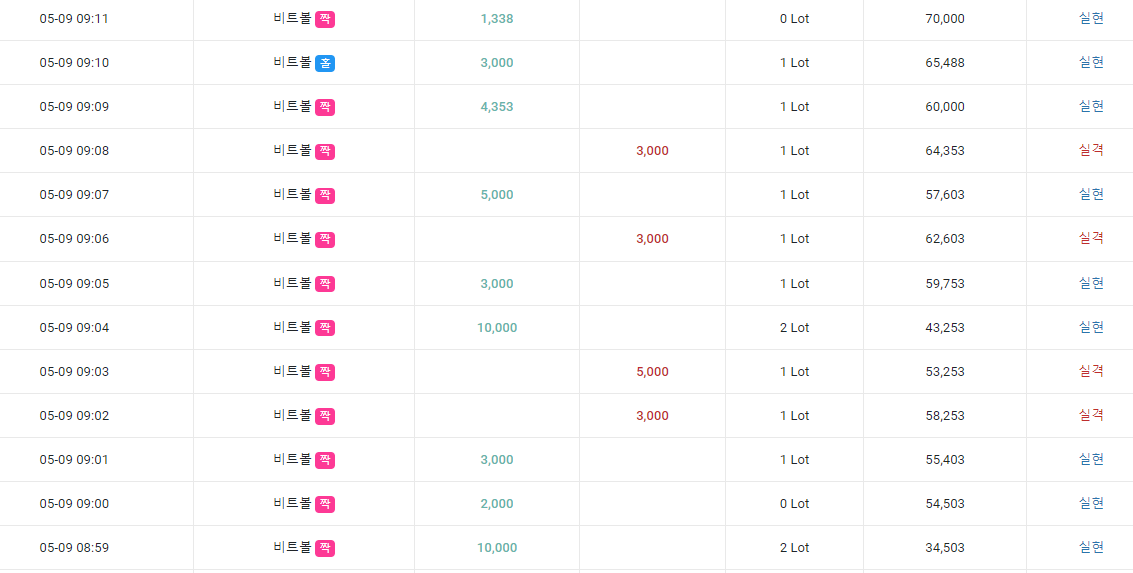This screenshot has height=573, width=1133.
Task: Click 실현 status in the 09:04 row
Action: 1091,327
